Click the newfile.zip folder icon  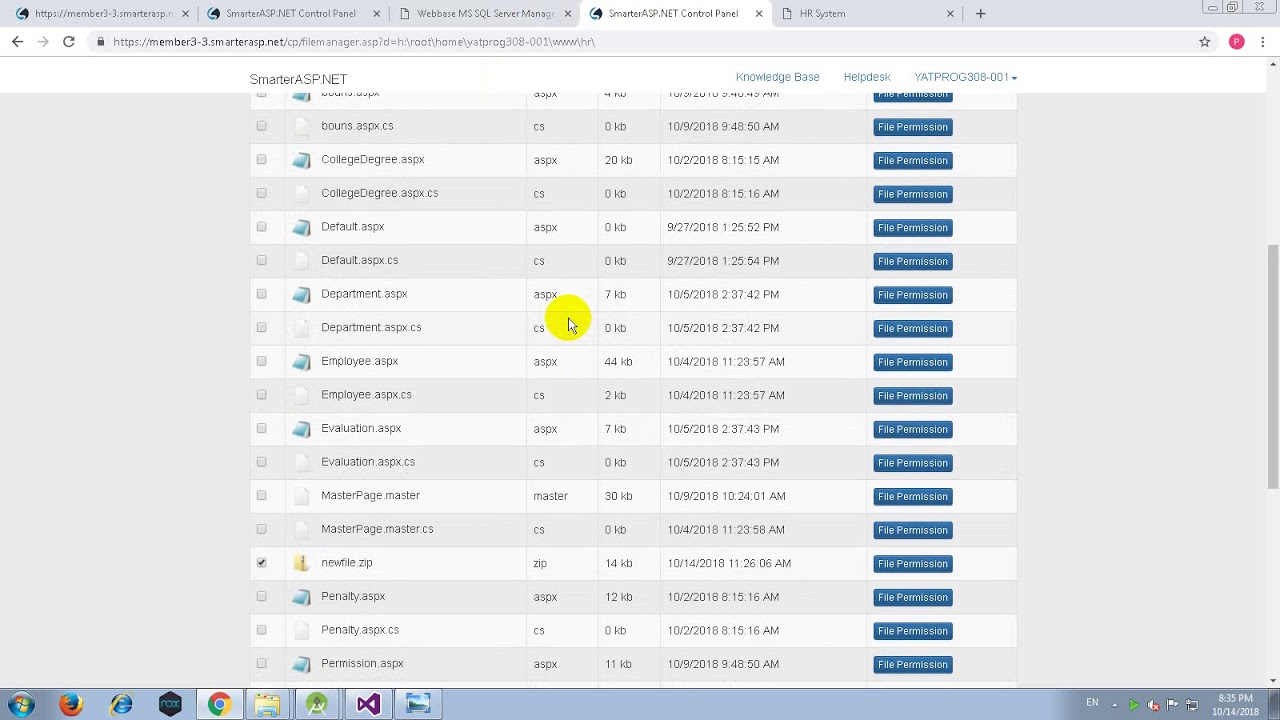pyautogui.click(x=301, y=563)
